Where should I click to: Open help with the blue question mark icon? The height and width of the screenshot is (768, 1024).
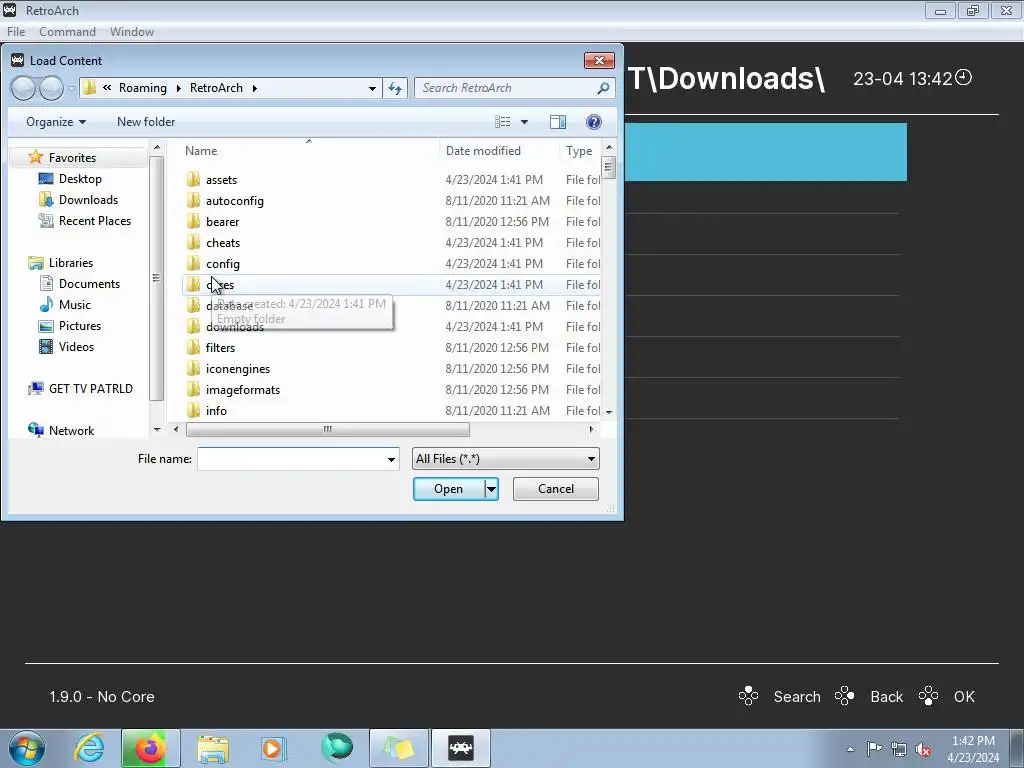[x=594, y=122]
